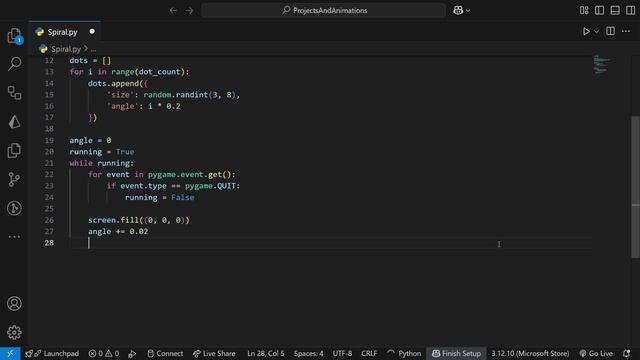Expand the breadcrumb ellipsis
This screenshot has width=640, height=360.
coord(93,49)
